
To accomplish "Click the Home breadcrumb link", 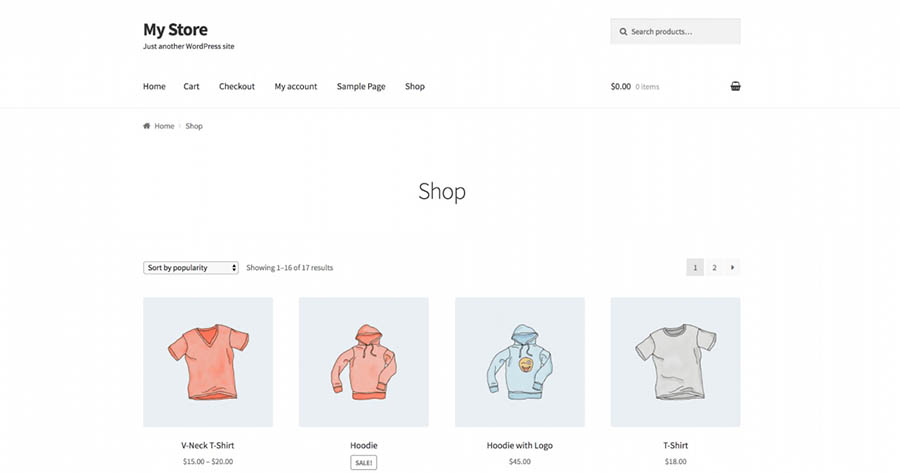I will (164, 126).
